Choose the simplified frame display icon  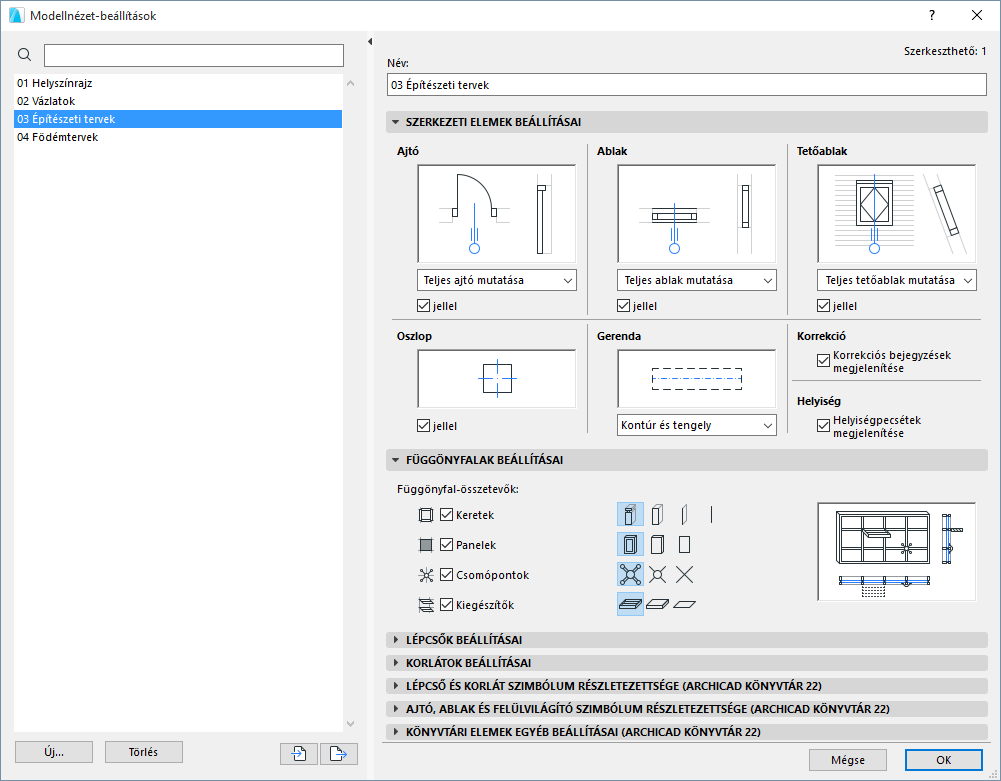click(658, 514)
